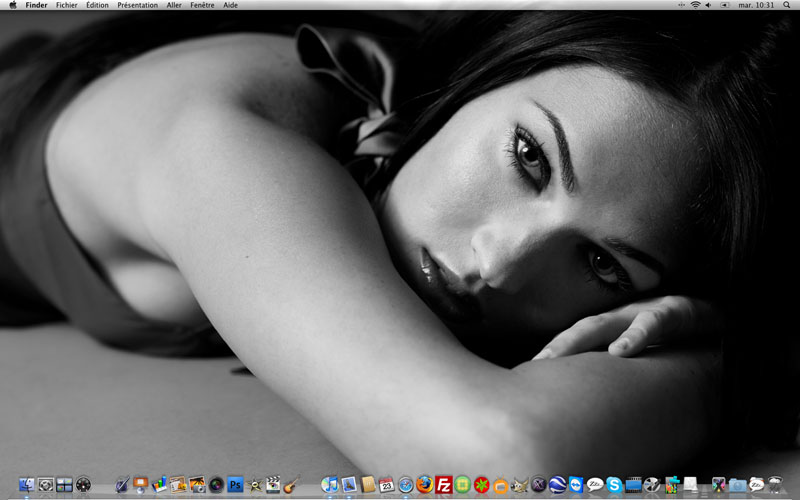Image resolution: width=800 pixels, height=500 pixels.
Task: Open GarageBand guitar icon in dock
Action: click(x=291, y=485)
